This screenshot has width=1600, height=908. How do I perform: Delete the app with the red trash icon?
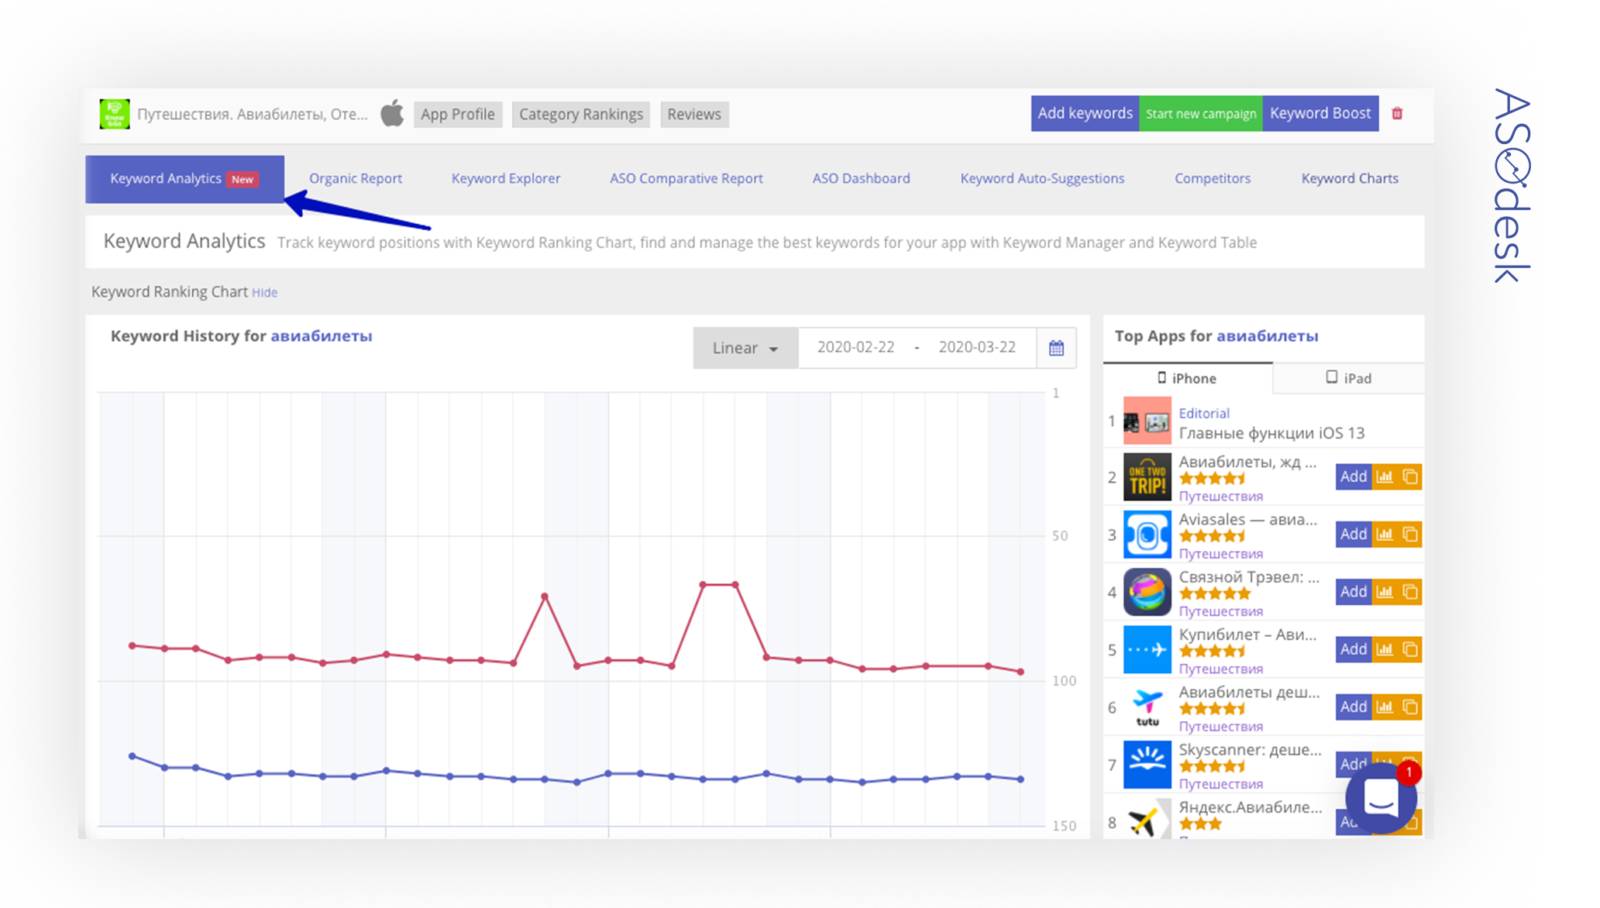(x=1397, y=113)
